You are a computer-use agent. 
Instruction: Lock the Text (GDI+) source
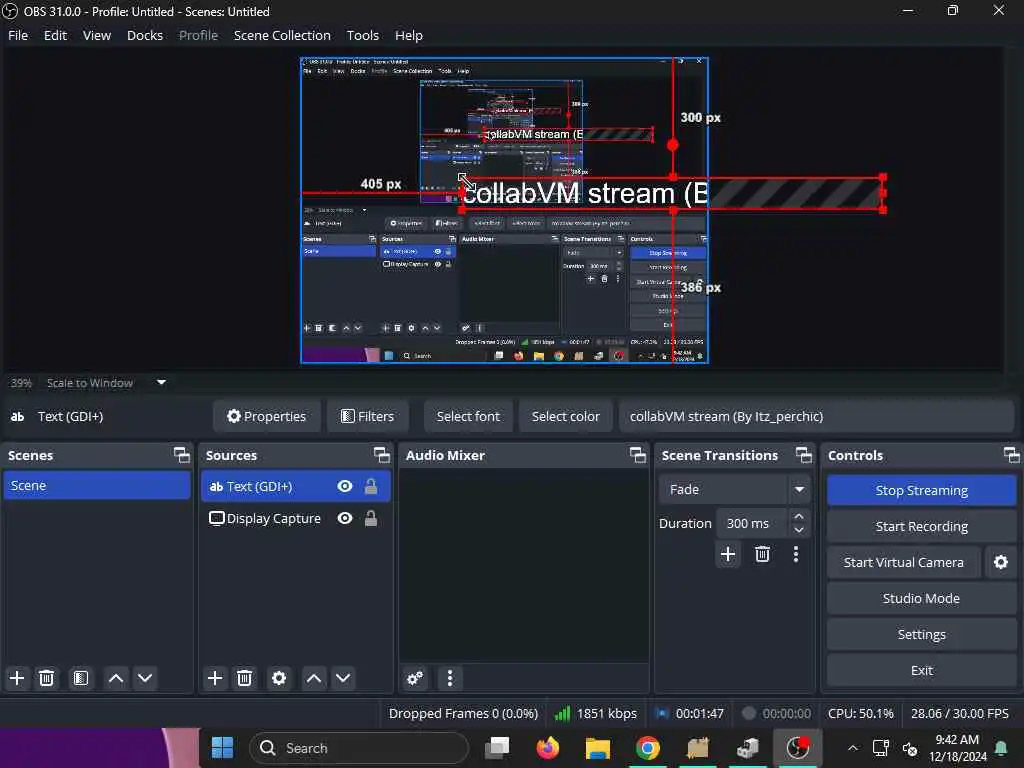[x=371, y=486]
